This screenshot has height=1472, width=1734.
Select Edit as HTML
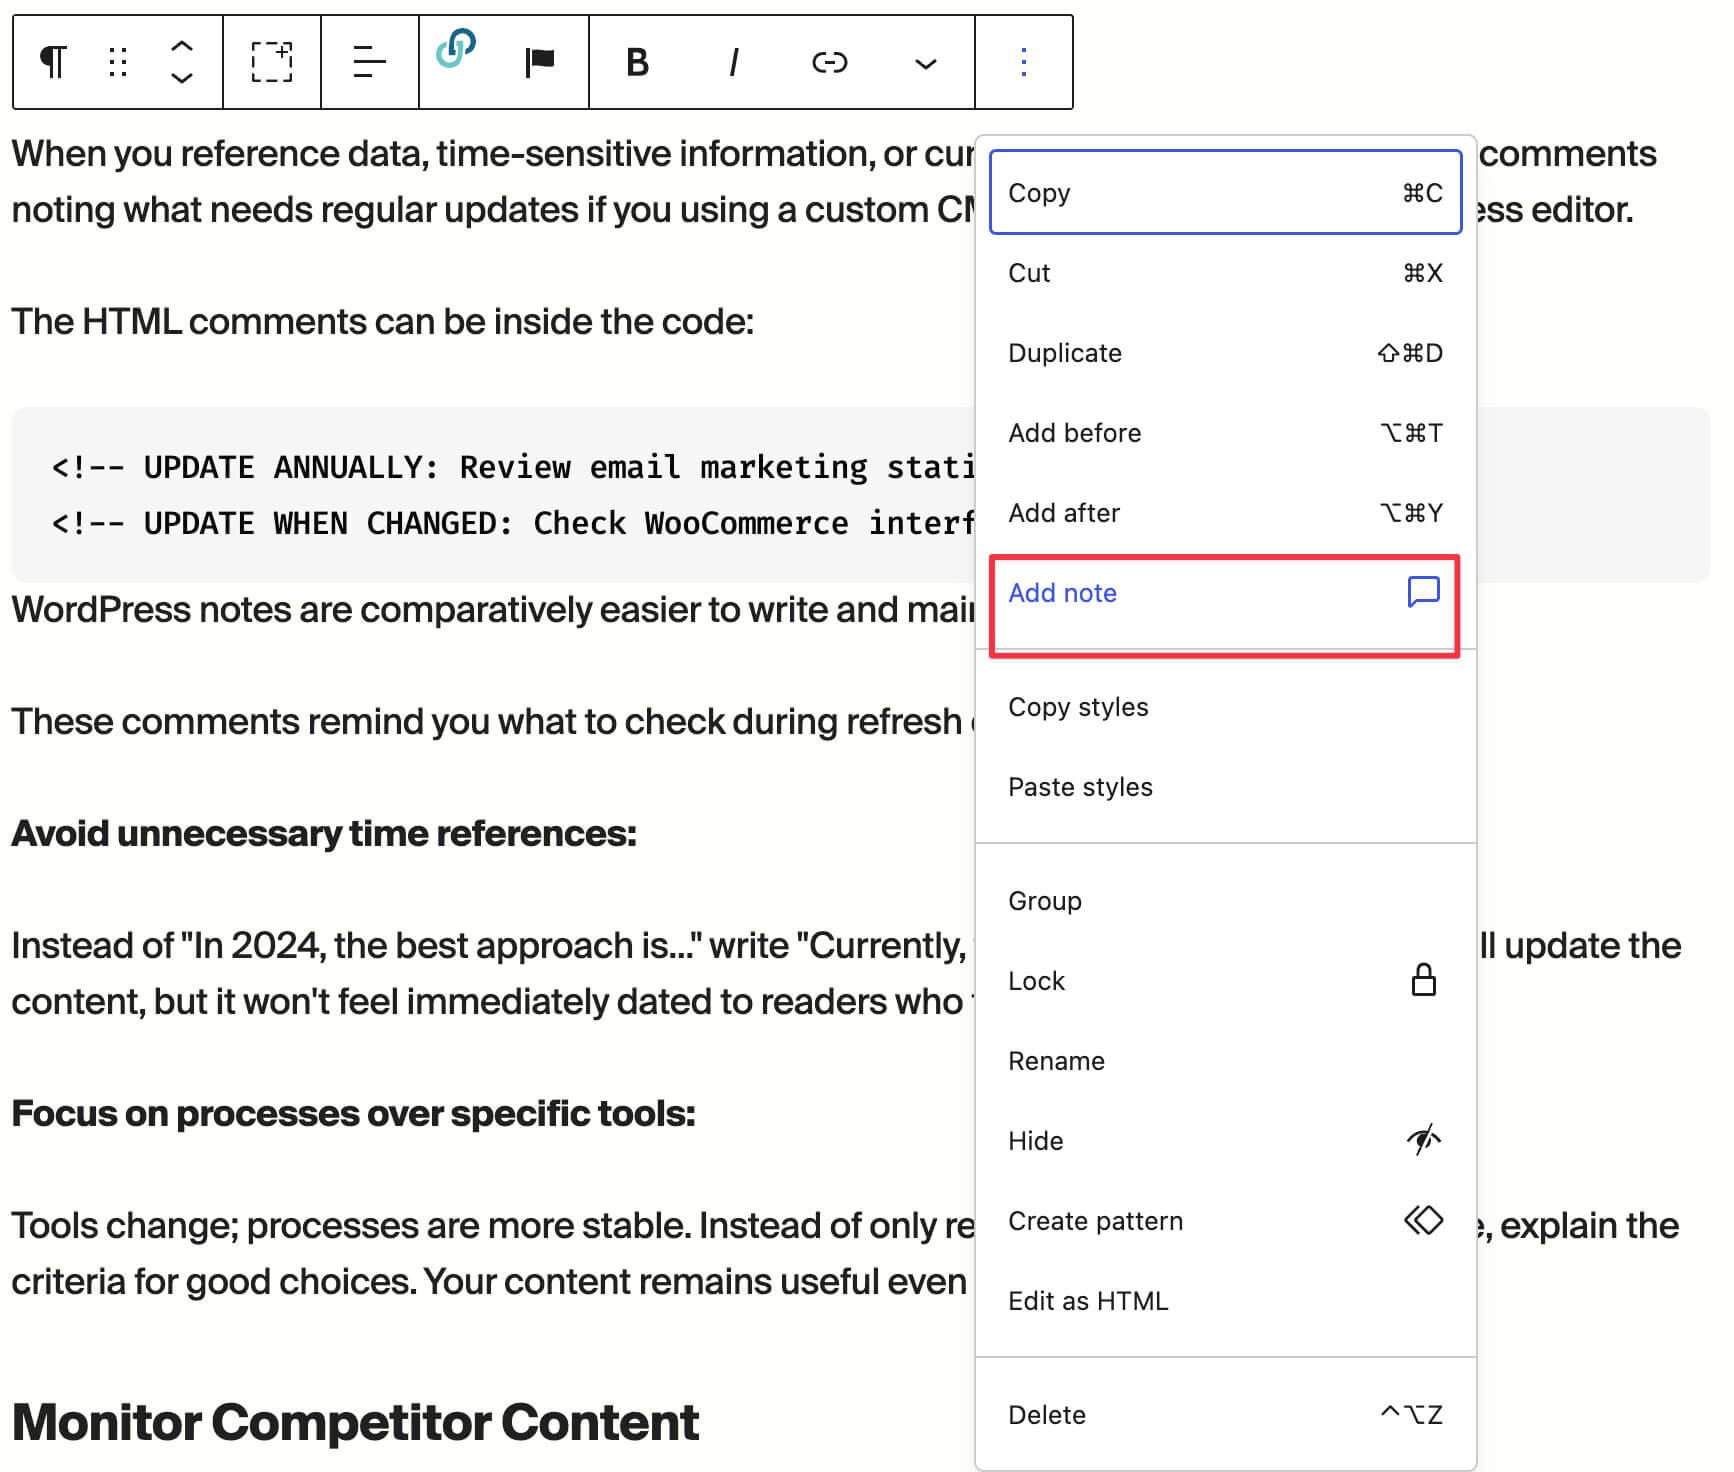[x=1088, y=1300]
